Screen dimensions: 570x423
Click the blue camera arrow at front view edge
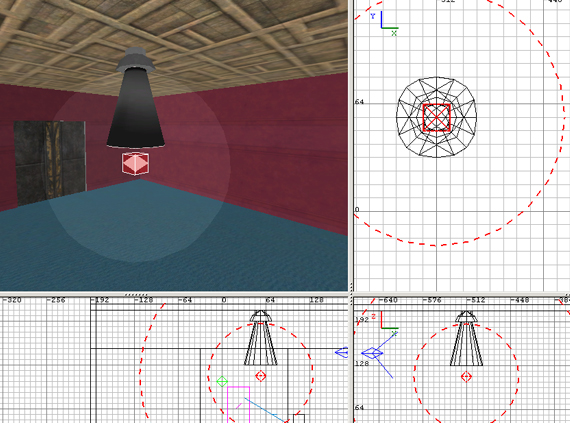[x=341, y=352]
